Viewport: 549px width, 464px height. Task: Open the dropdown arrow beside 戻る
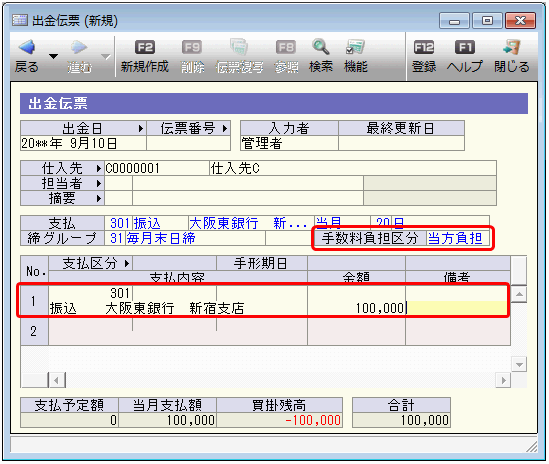click(x=53, y=56)
